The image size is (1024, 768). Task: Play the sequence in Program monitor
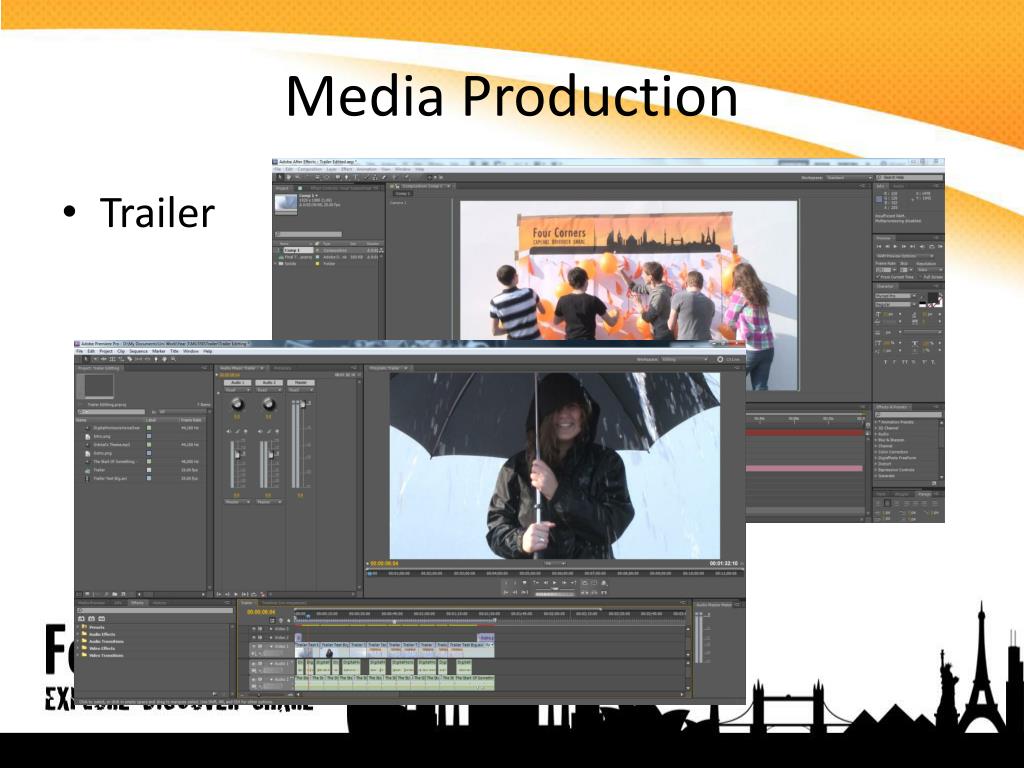click(x=555, y=583)
